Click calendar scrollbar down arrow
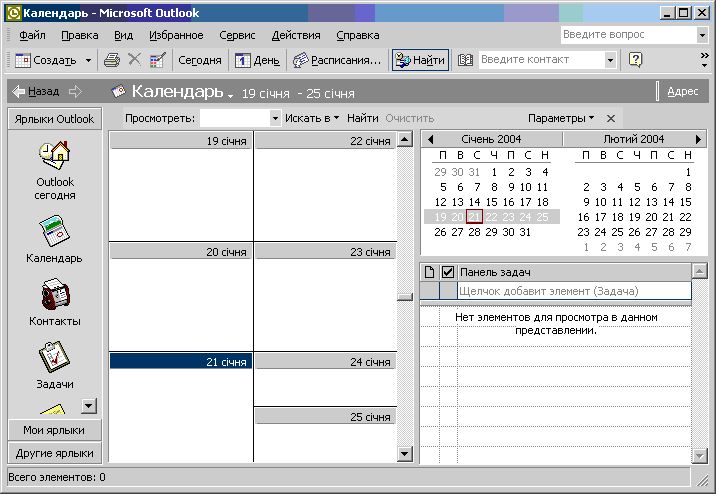Screen dimensions: 716x494 [x=405, y=454]
